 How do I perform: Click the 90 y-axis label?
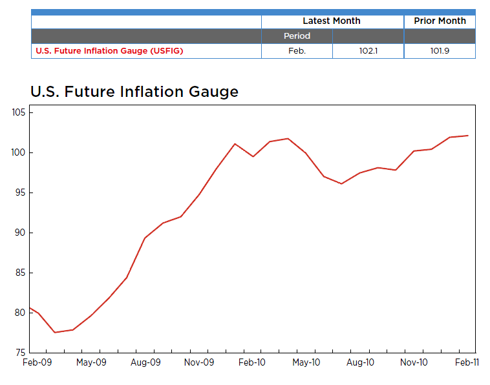point(20,233)
